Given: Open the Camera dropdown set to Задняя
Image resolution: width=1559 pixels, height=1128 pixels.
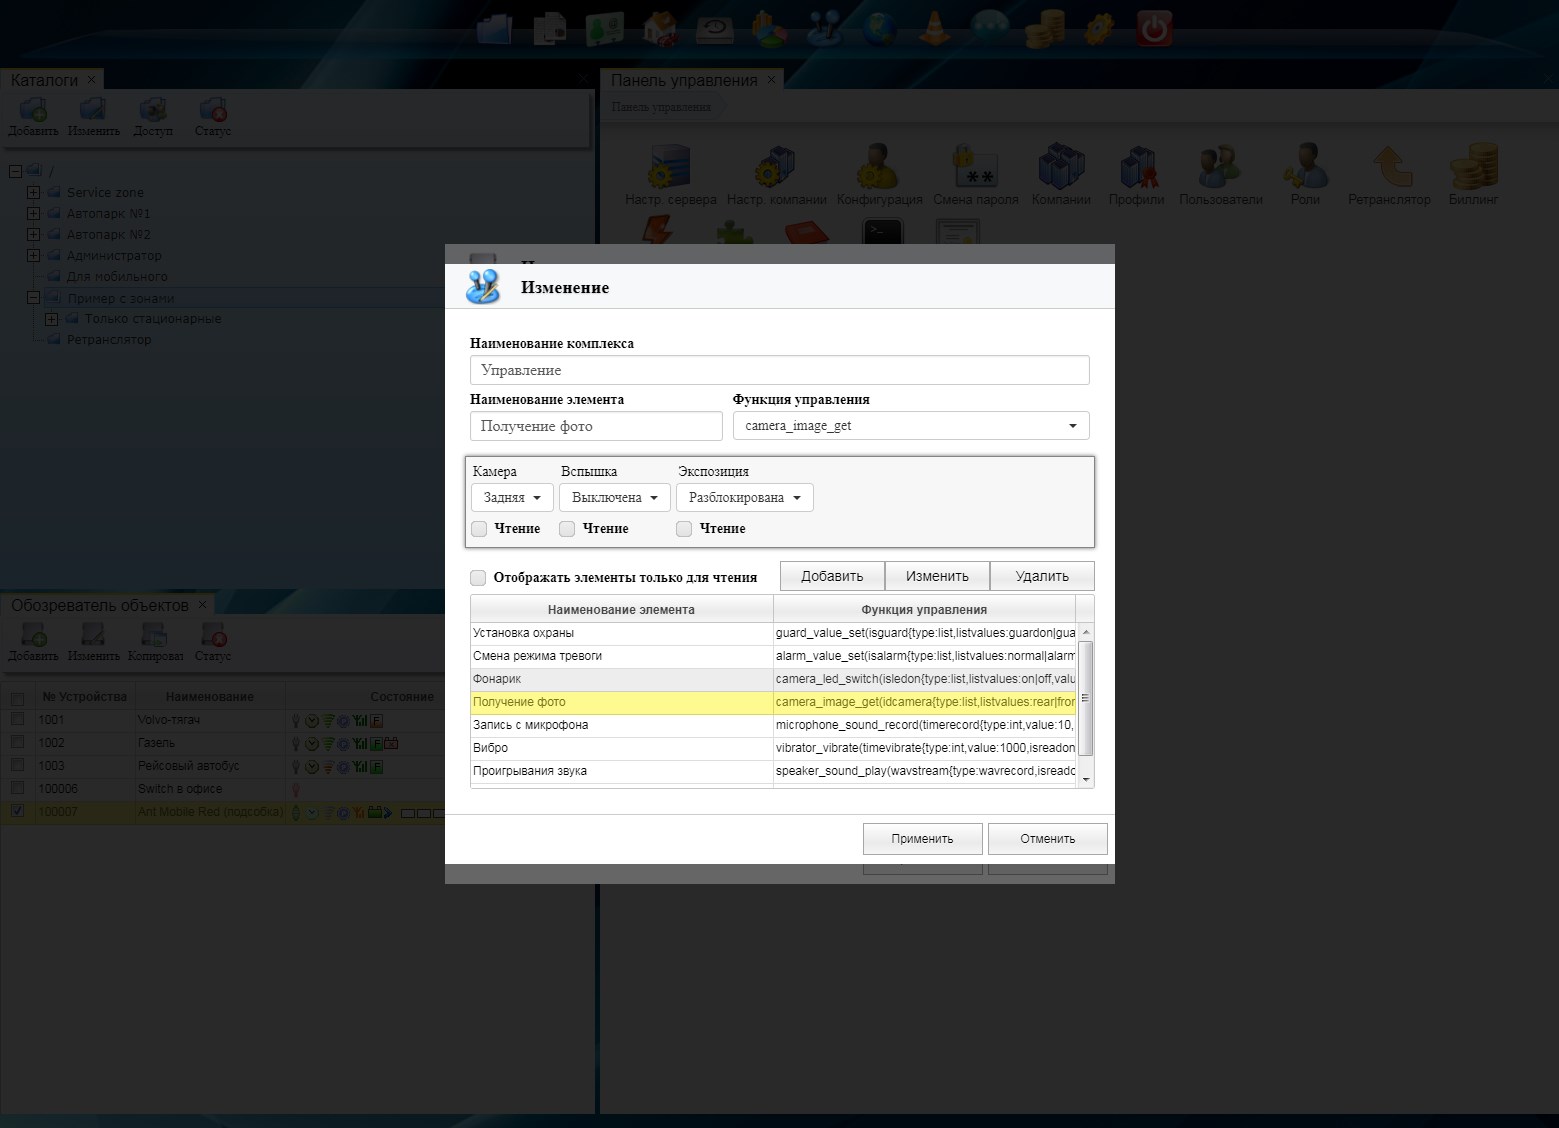Looking at the screenshot, I should (x=512, y=498).
